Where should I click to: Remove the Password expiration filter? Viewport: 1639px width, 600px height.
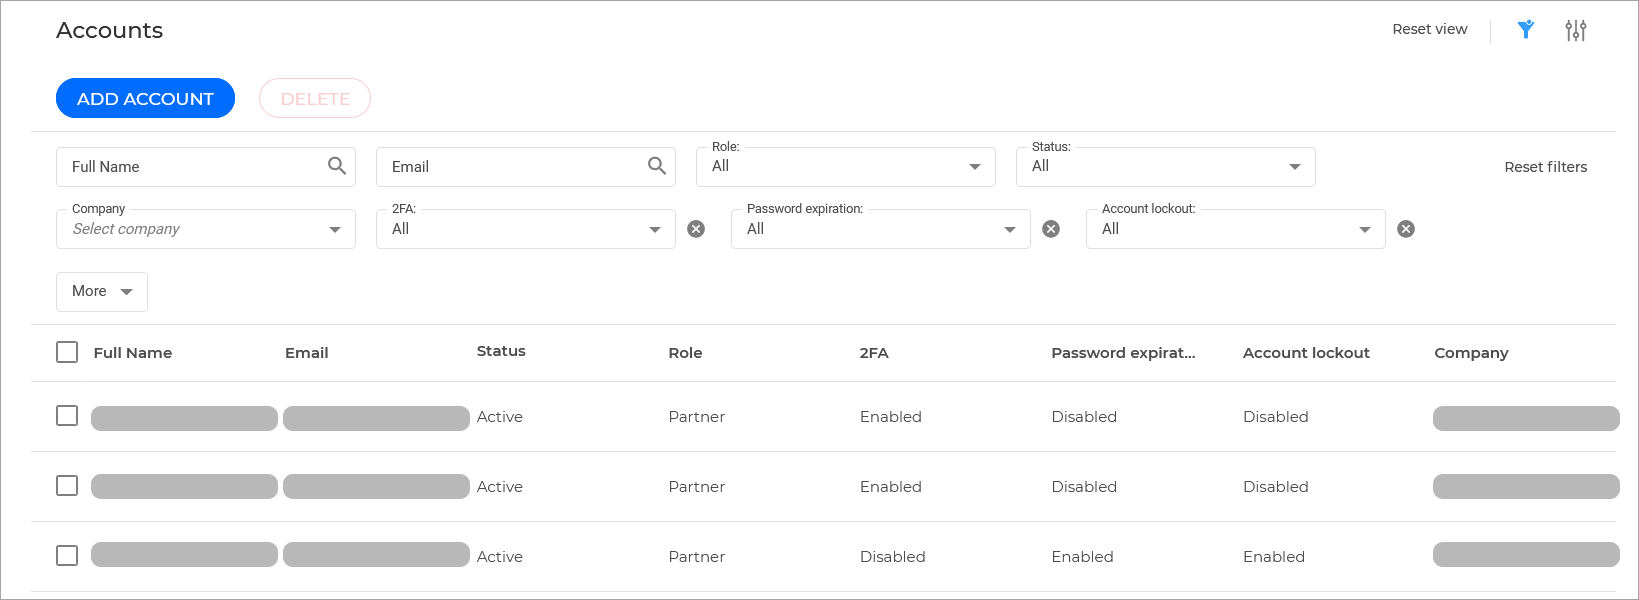(x=1051, y=229)
